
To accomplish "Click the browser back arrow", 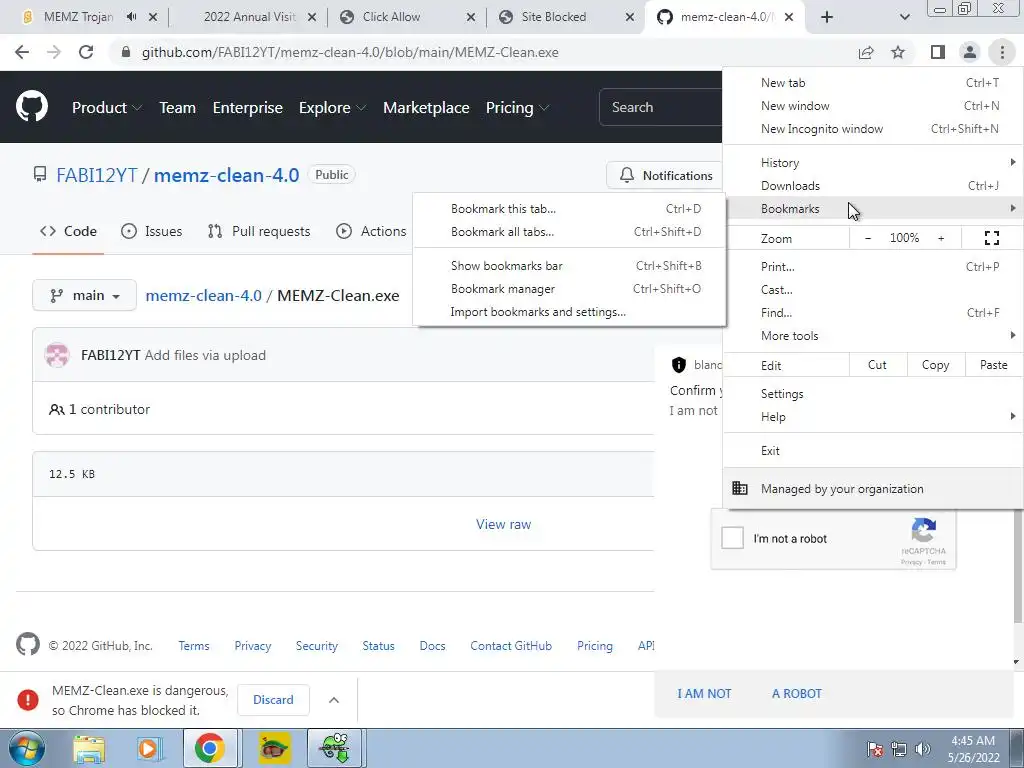I will [x=22, y=52].
